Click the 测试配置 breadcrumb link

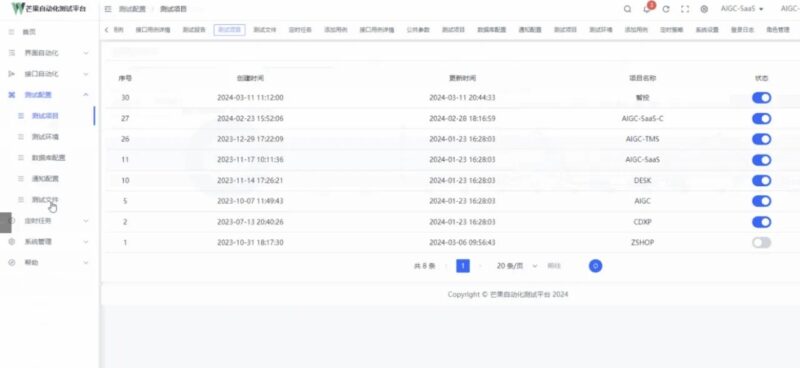pyautogui.click(x=132, y=9)
